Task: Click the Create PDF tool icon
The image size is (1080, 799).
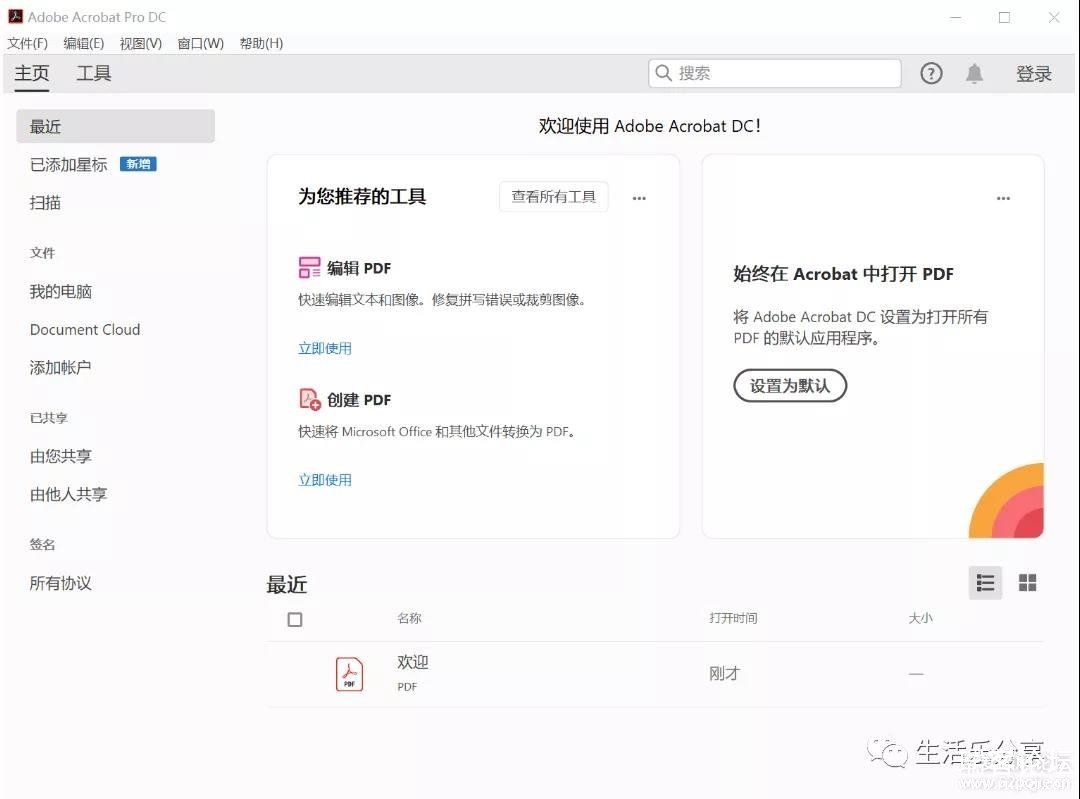Action: coord(309,399)
